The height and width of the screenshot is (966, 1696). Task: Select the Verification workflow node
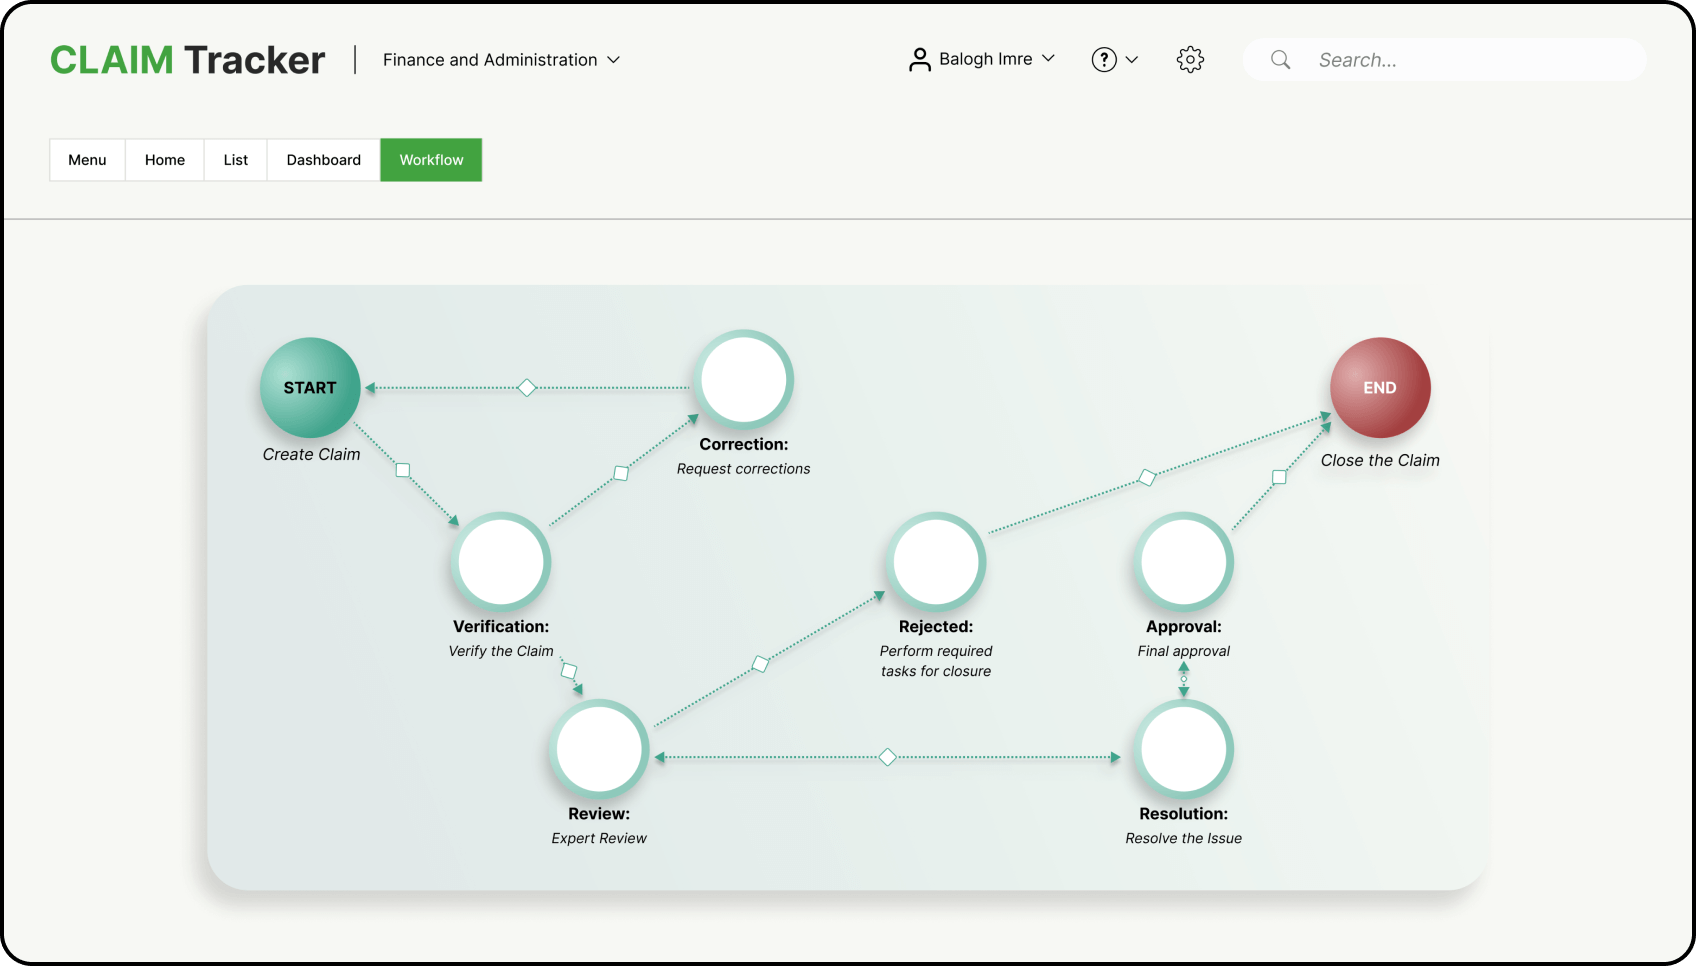(501, 562)
